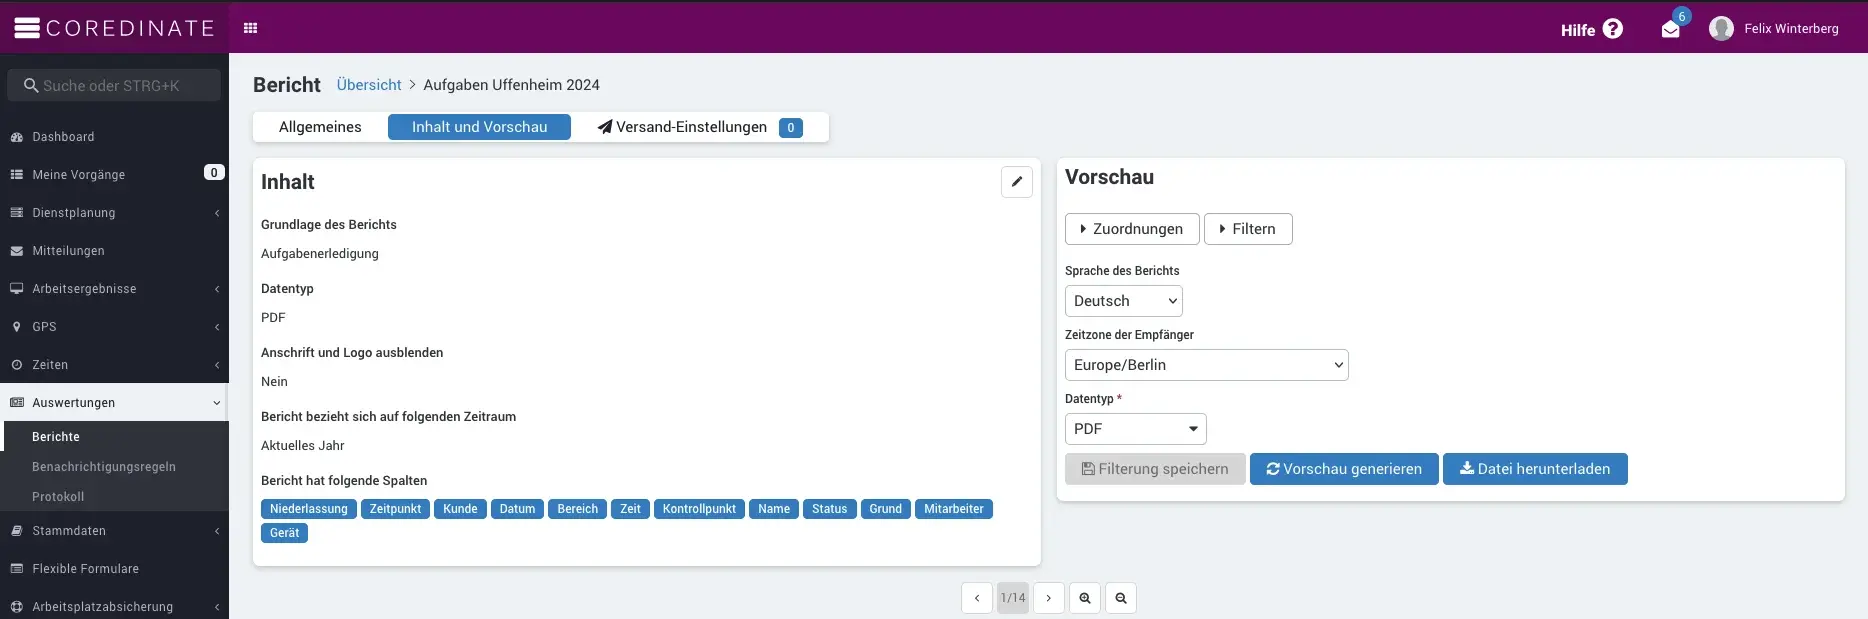Expand Arbeitsergebnisse sidebar section
The height and width of the screenshot is (619, 1868).
pos(114,289)
